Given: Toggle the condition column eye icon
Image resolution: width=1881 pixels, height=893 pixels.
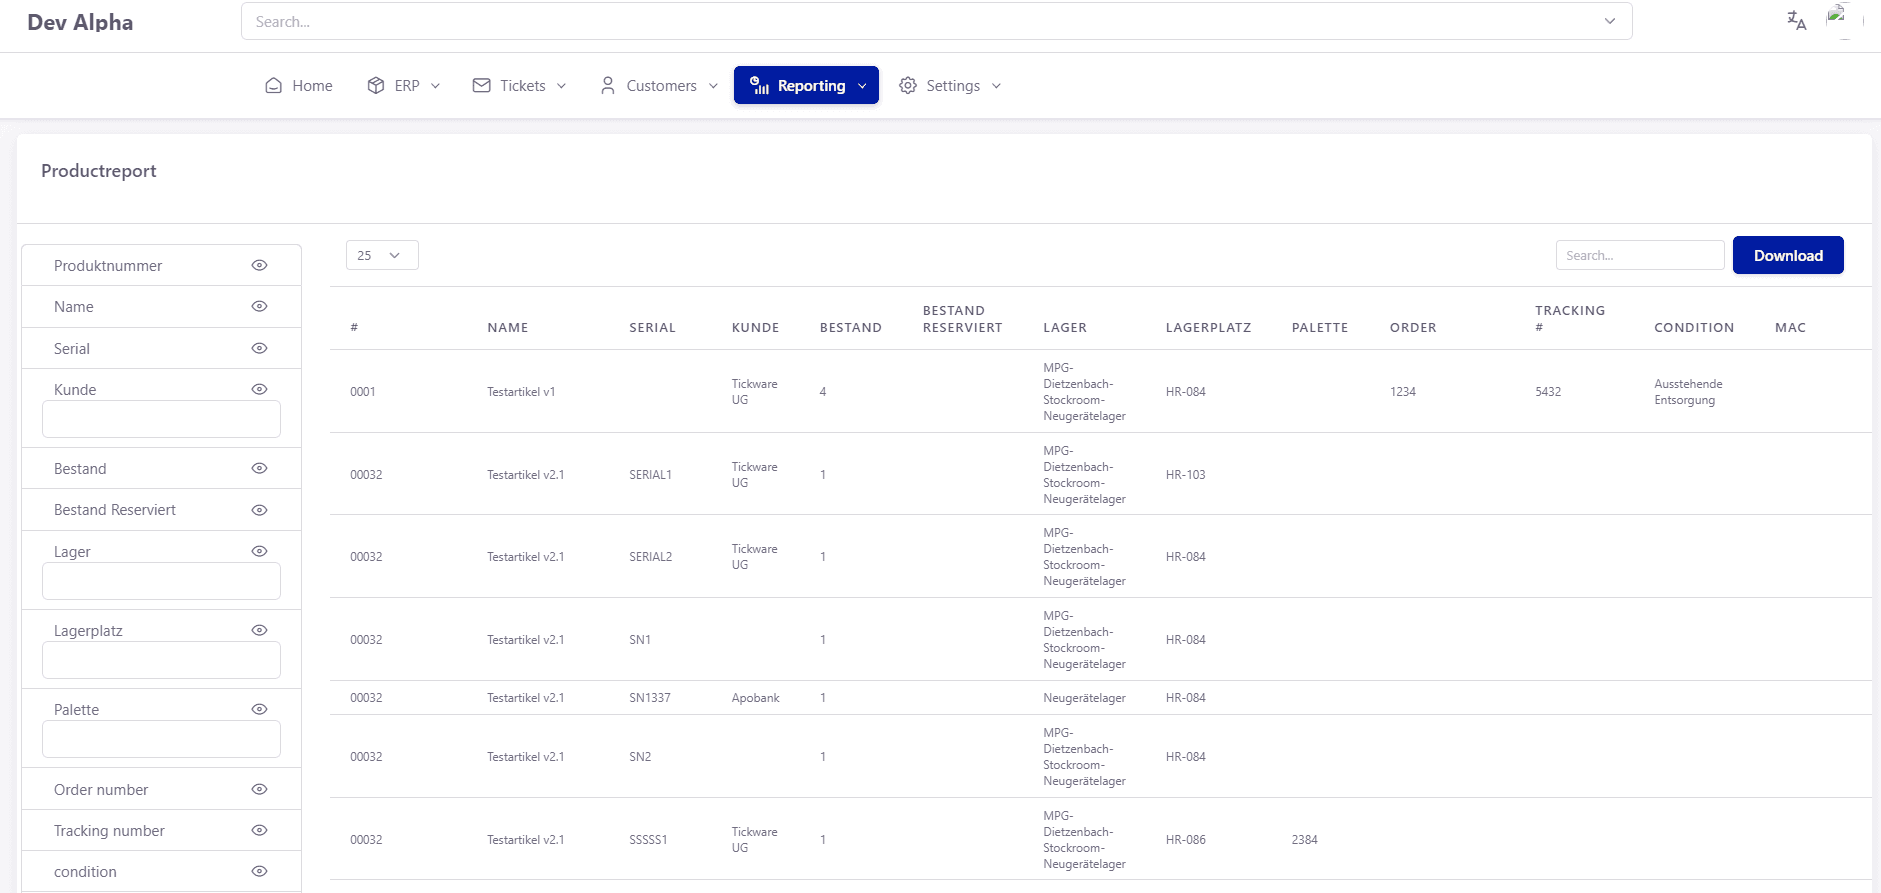Looking at the screenshot, I should click(x=259, y=871).
